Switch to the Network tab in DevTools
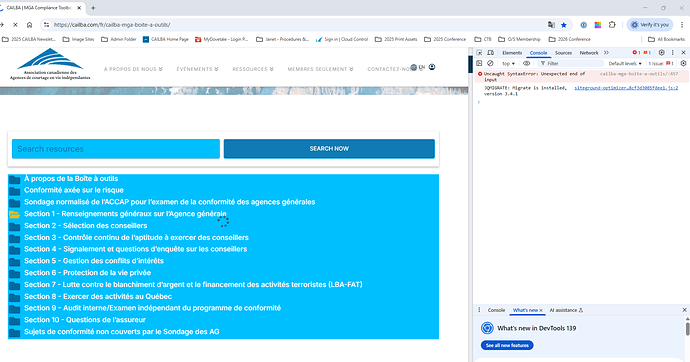 click(589, 53)
